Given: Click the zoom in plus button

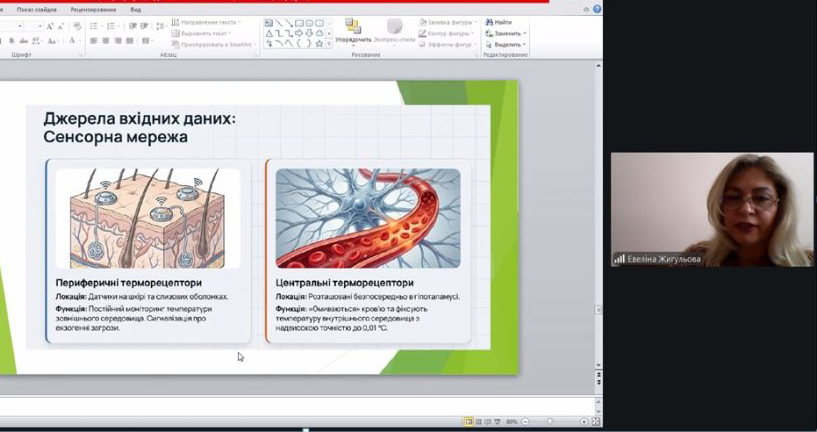Looking at the screenshot, I should (584, 421).
